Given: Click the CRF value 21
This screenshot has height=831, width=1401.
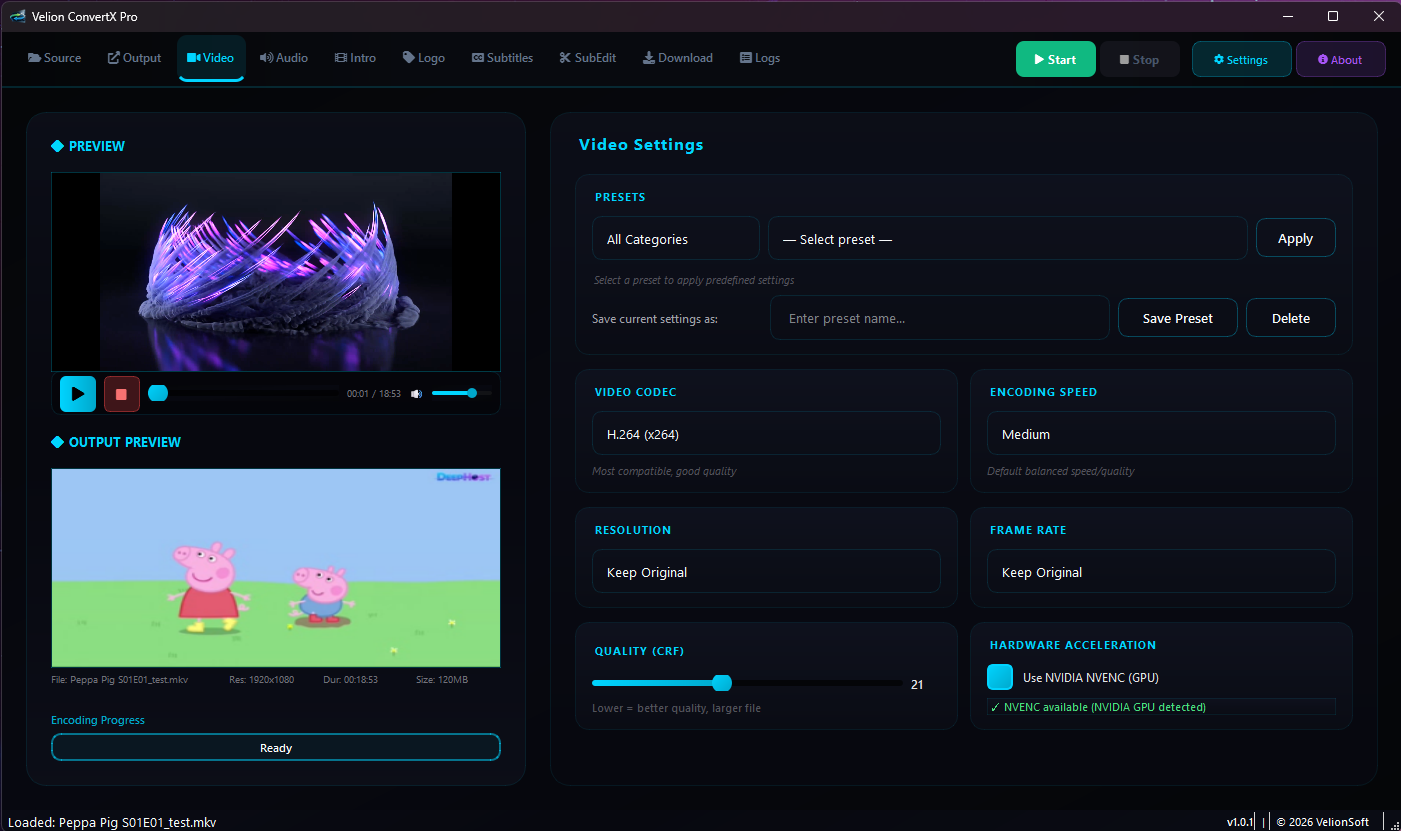Looking at the screenshot, I should pyautogui.click(x=917, y=685).
